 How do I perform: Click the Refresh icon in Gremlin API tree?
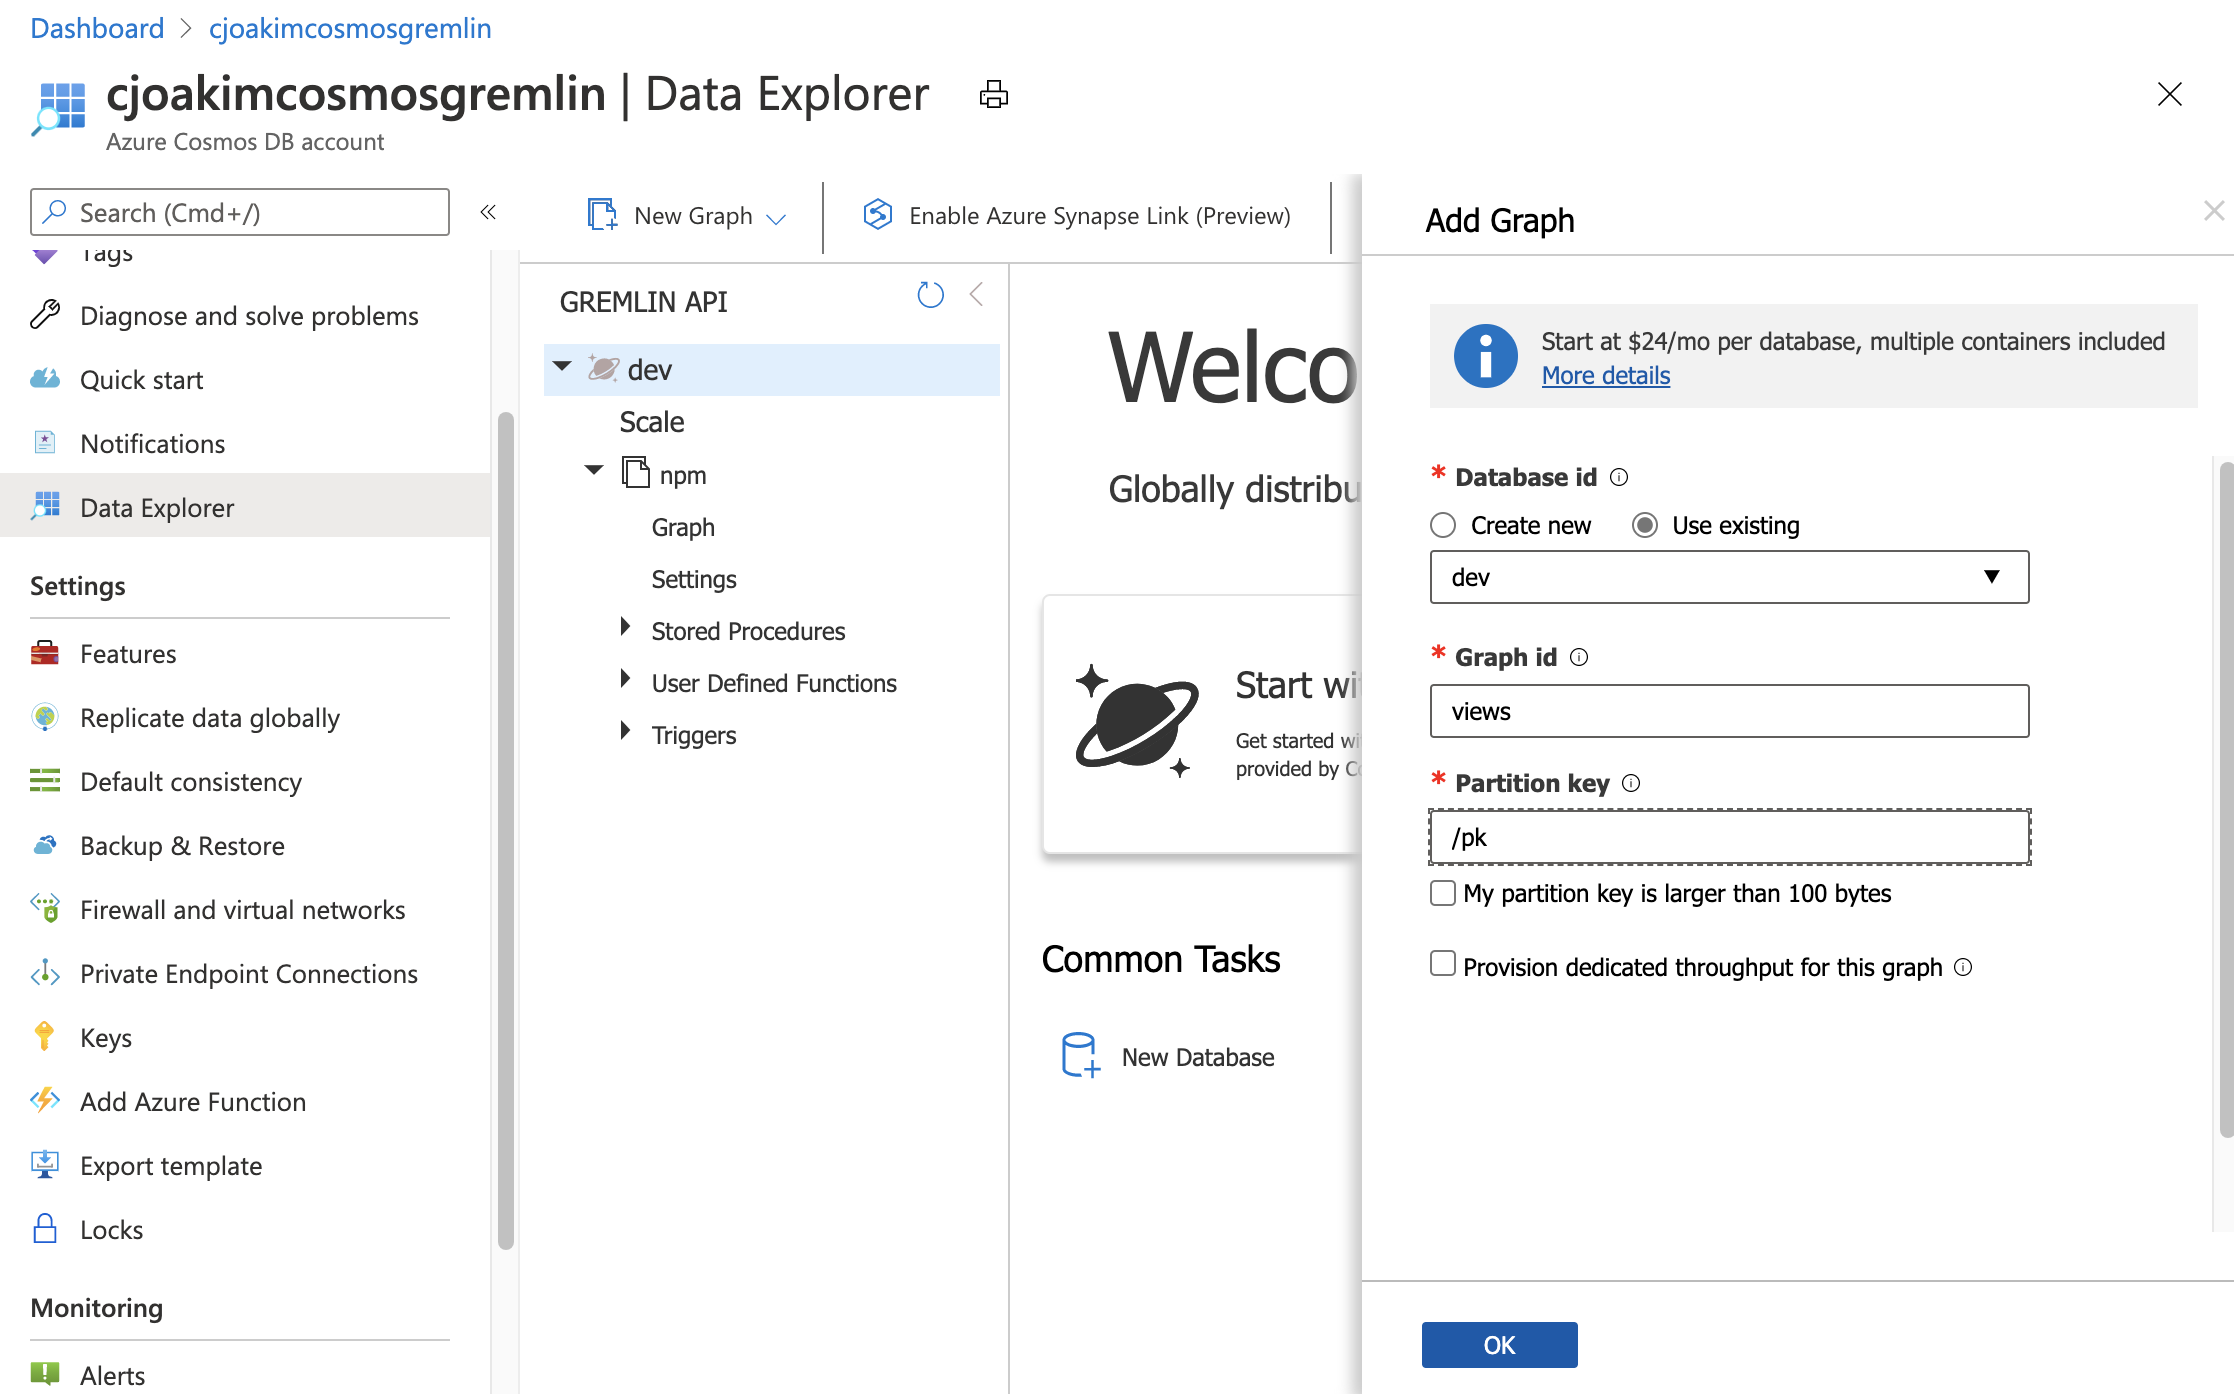point(930,295)
